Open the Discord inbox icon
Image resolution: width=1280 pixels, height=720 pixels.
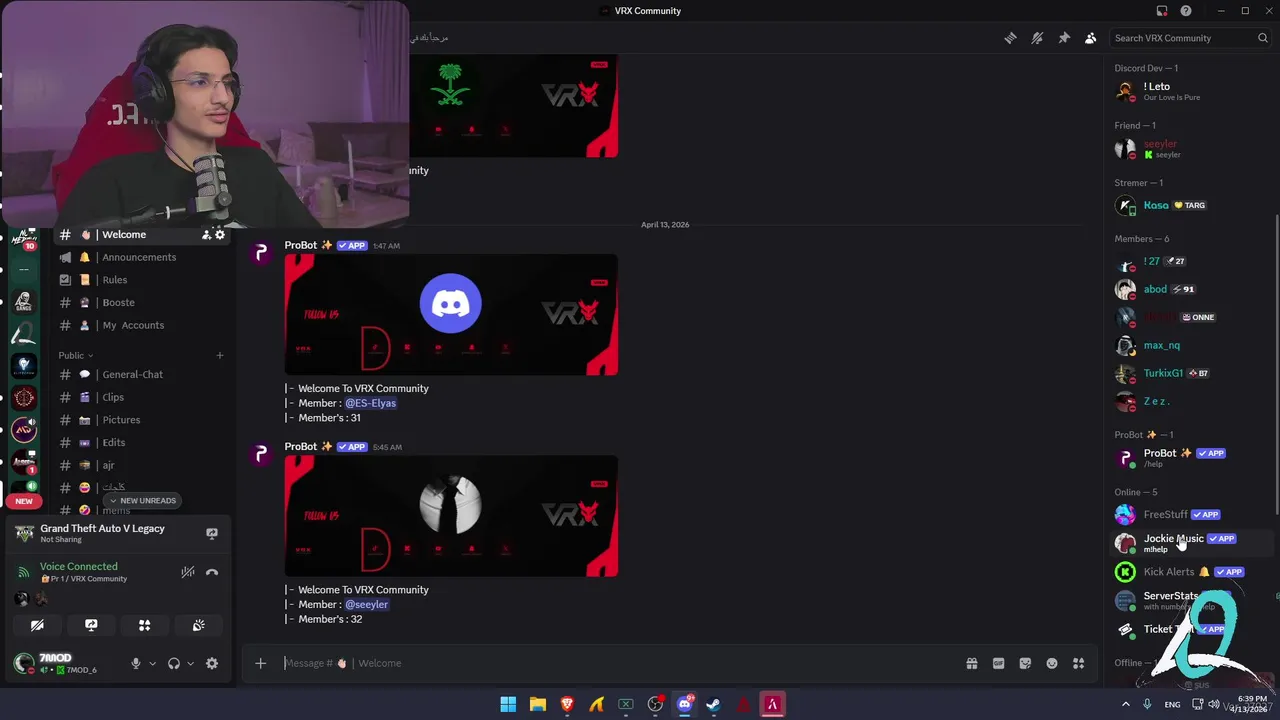click(x=1161, y=11)
